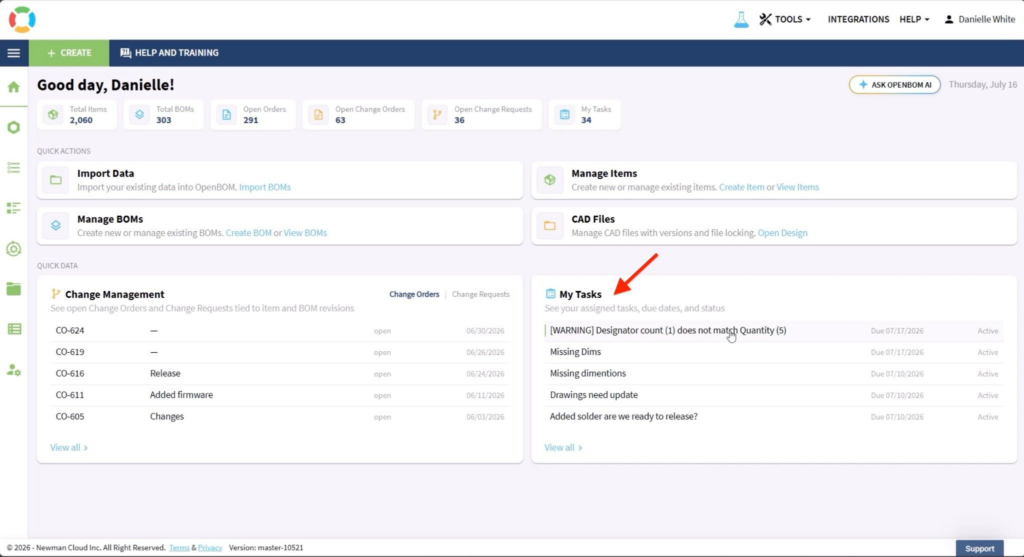This screenshot has width=1024, height=557.
Task: View all in My Tasks panel
Action: (x=563, y=448)
